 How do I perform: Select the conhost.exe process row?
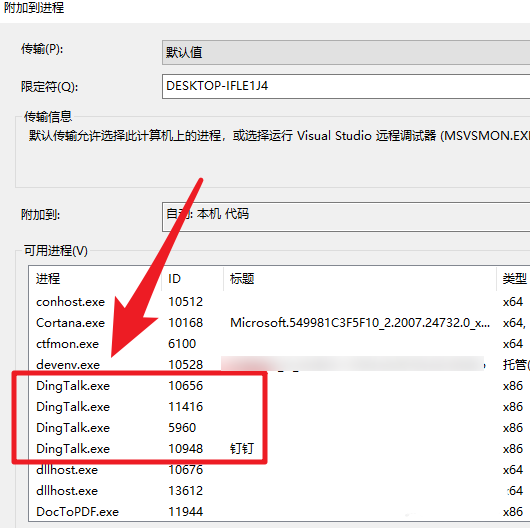point(280,302)
